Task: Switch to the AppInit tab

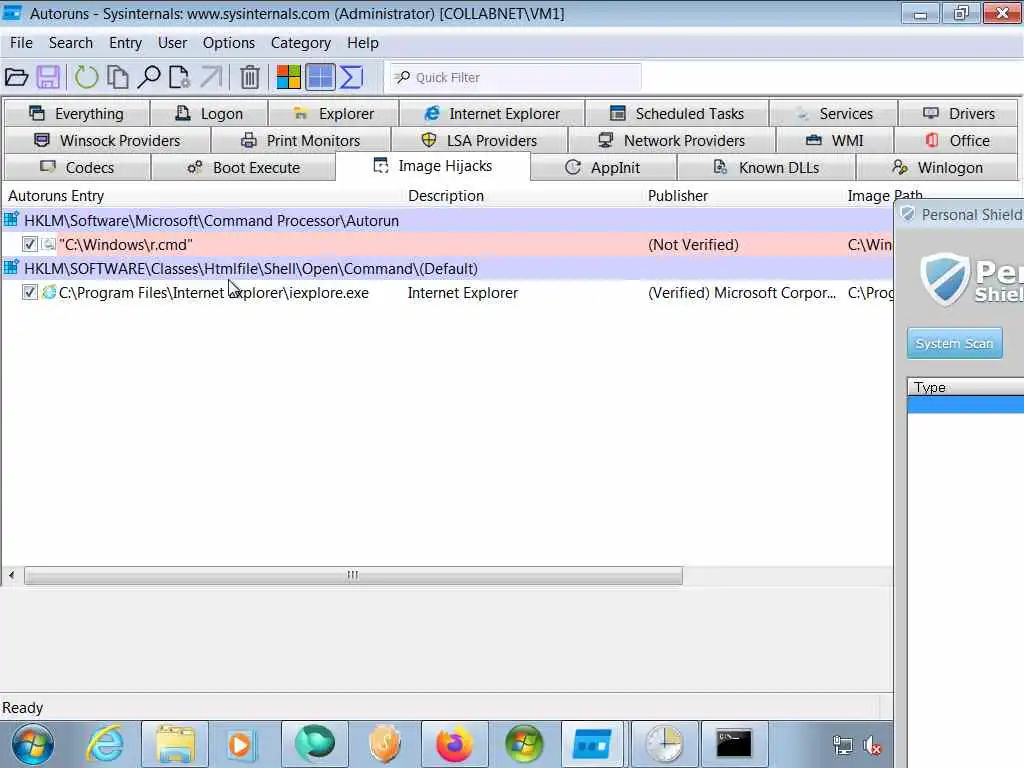Action: [x=603, y=167]
